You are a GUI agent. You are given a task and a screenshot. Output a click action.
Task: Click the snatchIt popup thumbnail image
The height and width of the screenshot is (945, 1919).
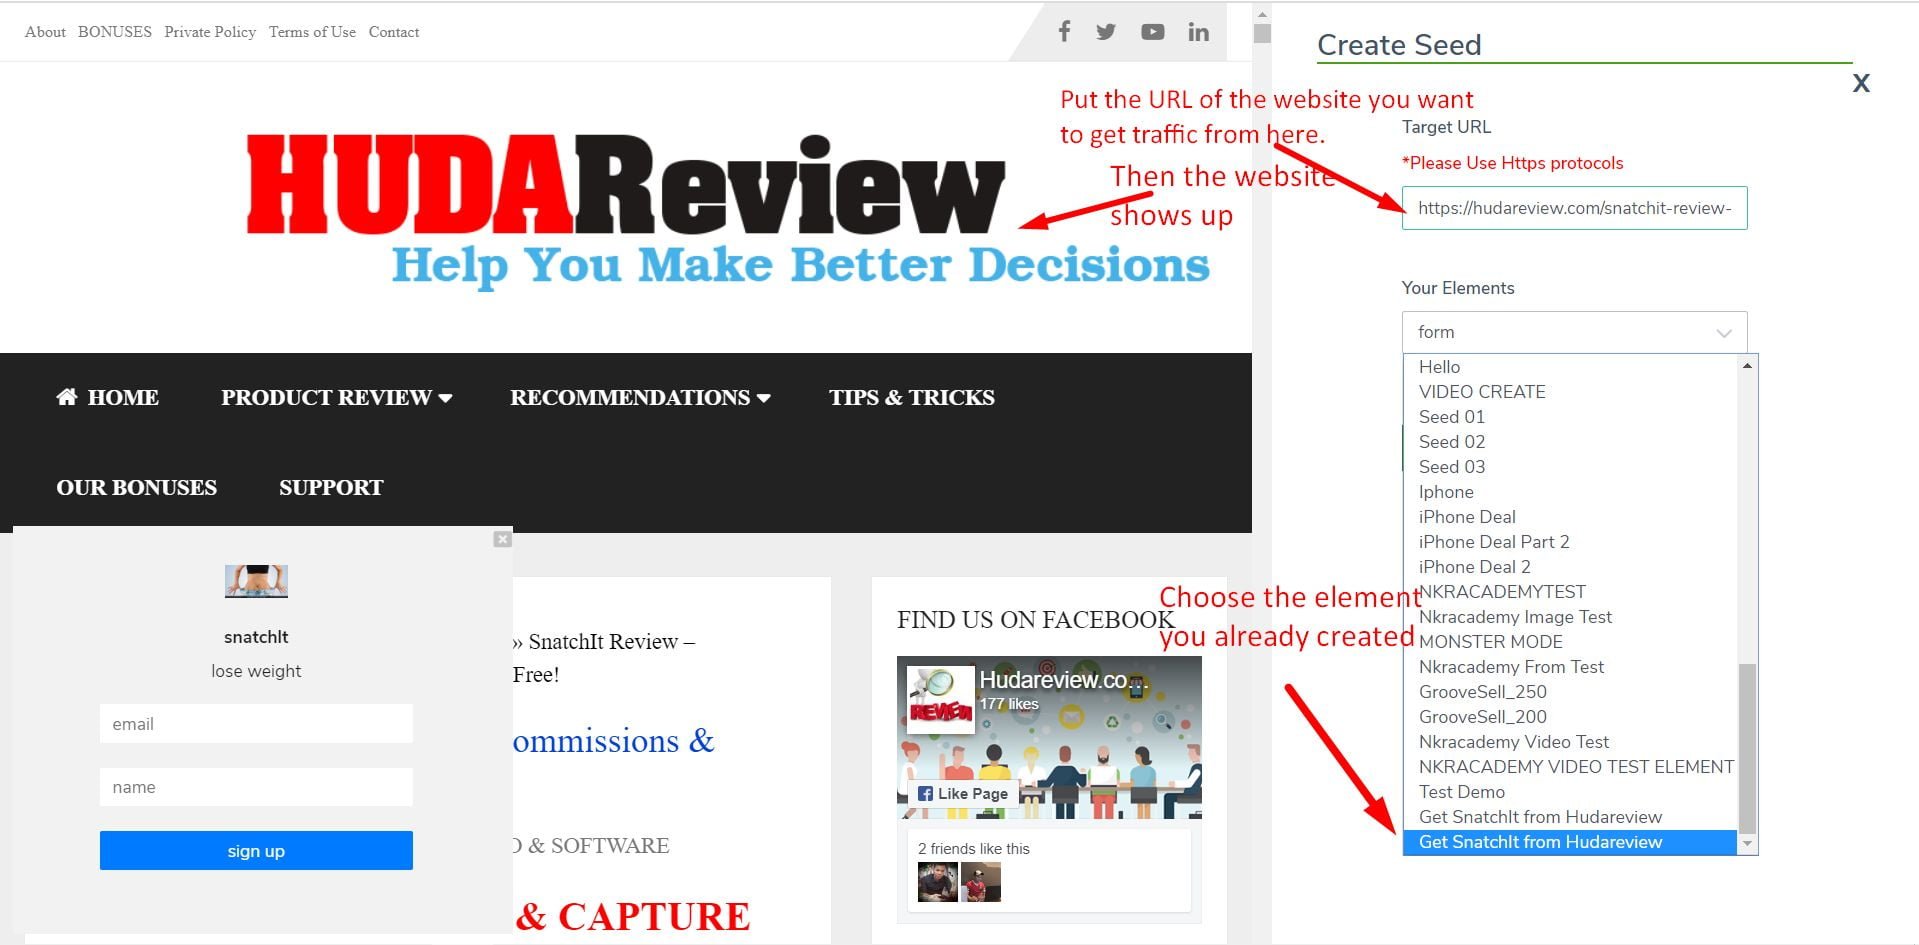256,581
